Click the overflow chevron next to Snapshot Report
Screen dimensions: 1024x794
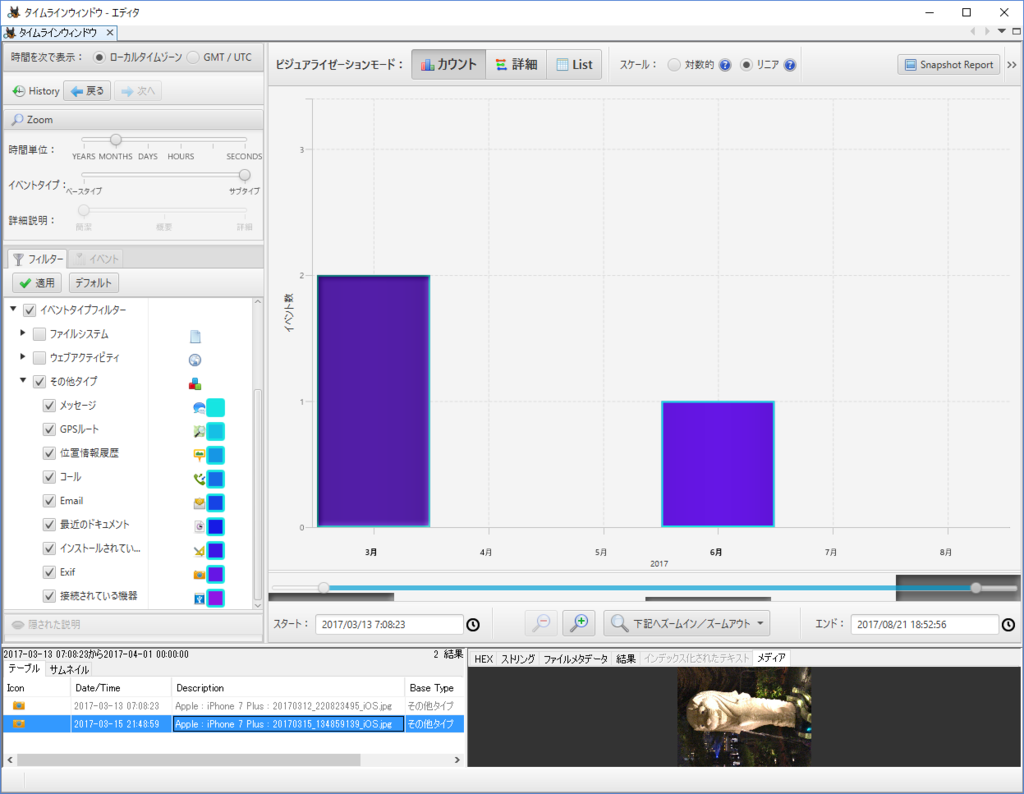pos(1012,65)
